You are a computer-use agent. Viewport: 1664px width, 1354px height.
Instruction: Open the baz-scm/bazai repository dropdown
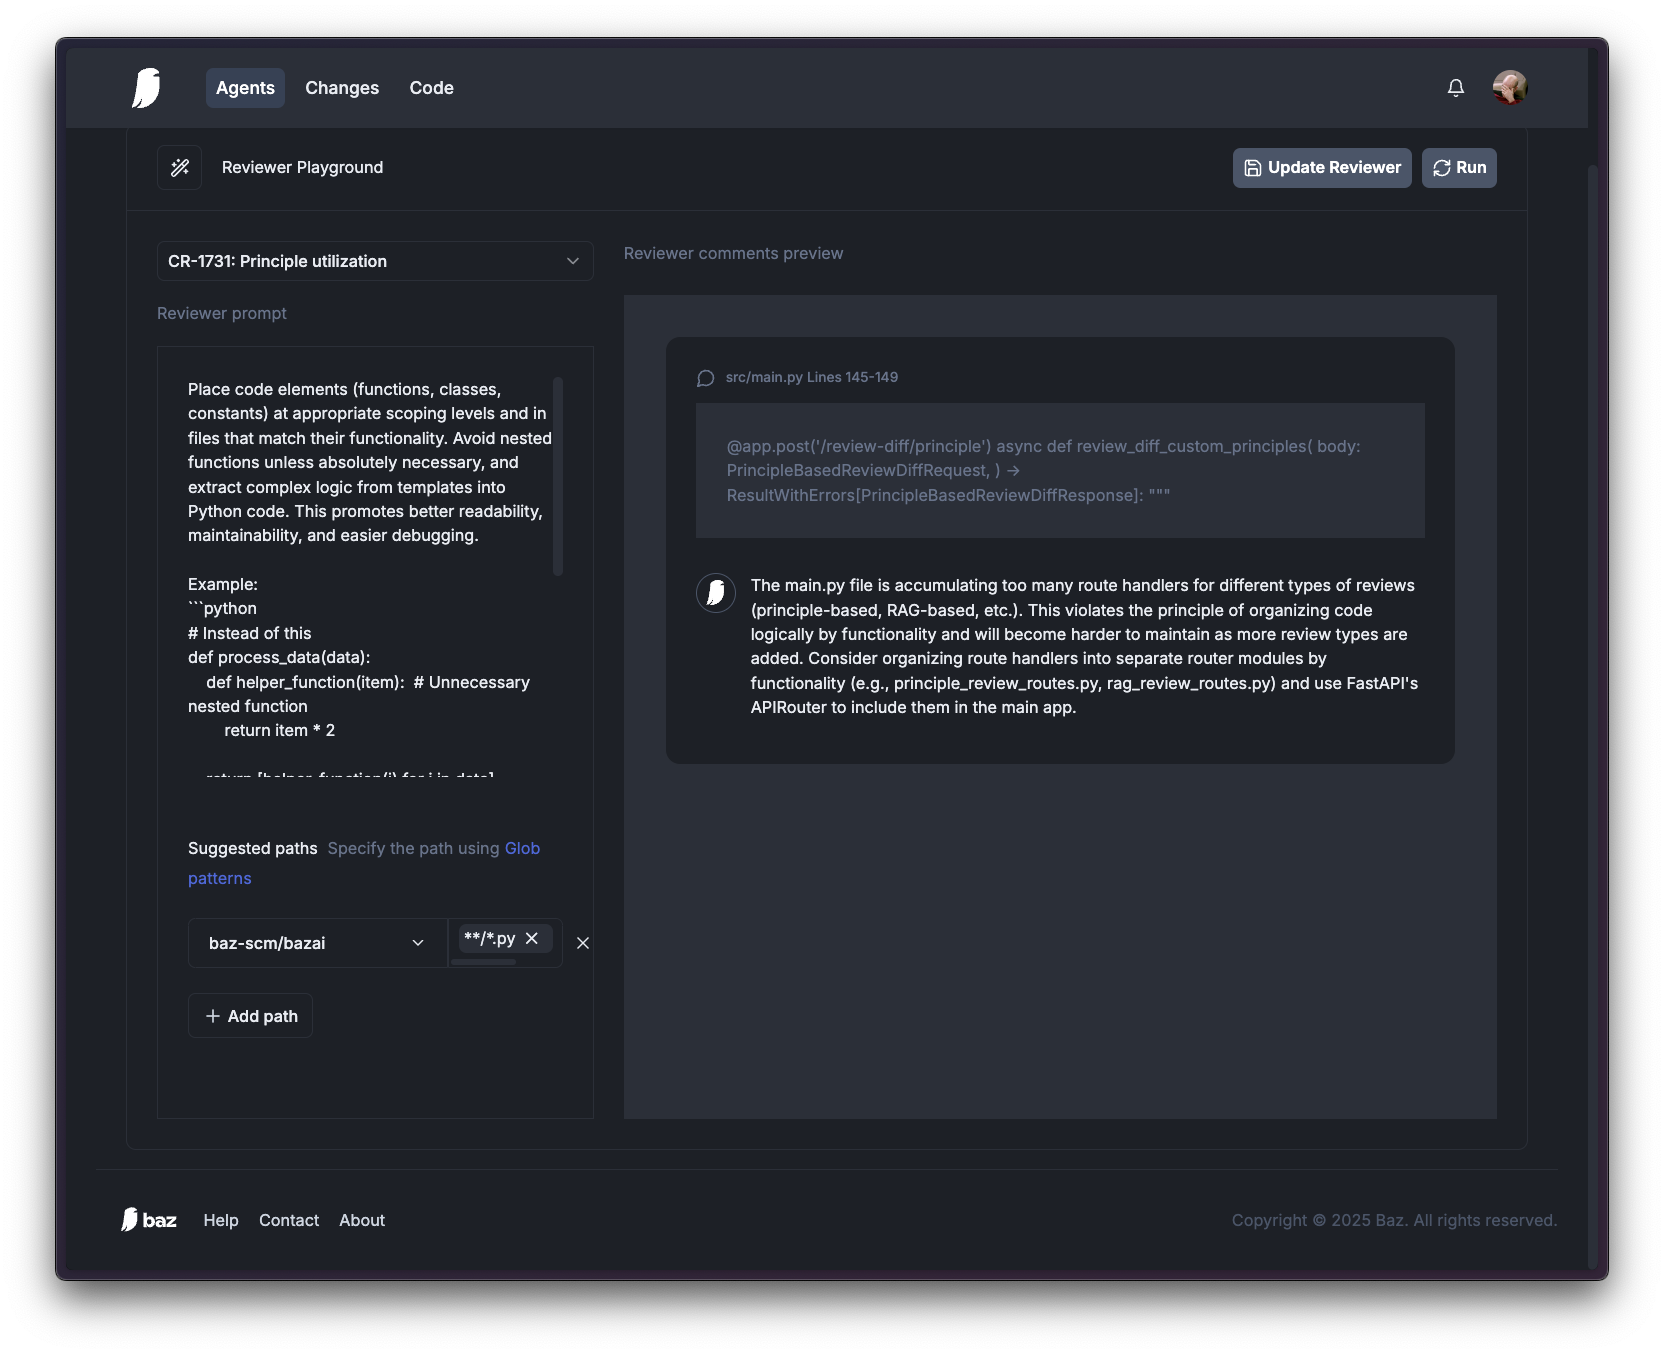click(x=317, y=943)
